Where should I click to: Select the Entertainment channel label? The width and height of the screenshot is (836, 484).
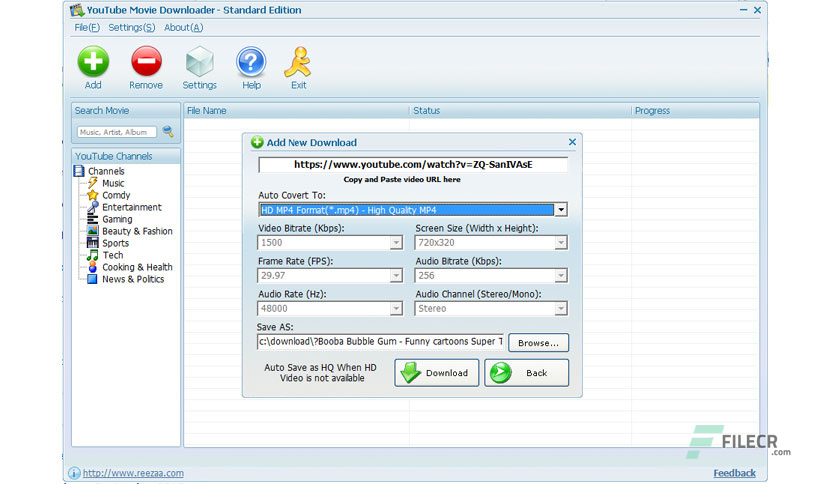pyautogui.click(x=132, y=207)
